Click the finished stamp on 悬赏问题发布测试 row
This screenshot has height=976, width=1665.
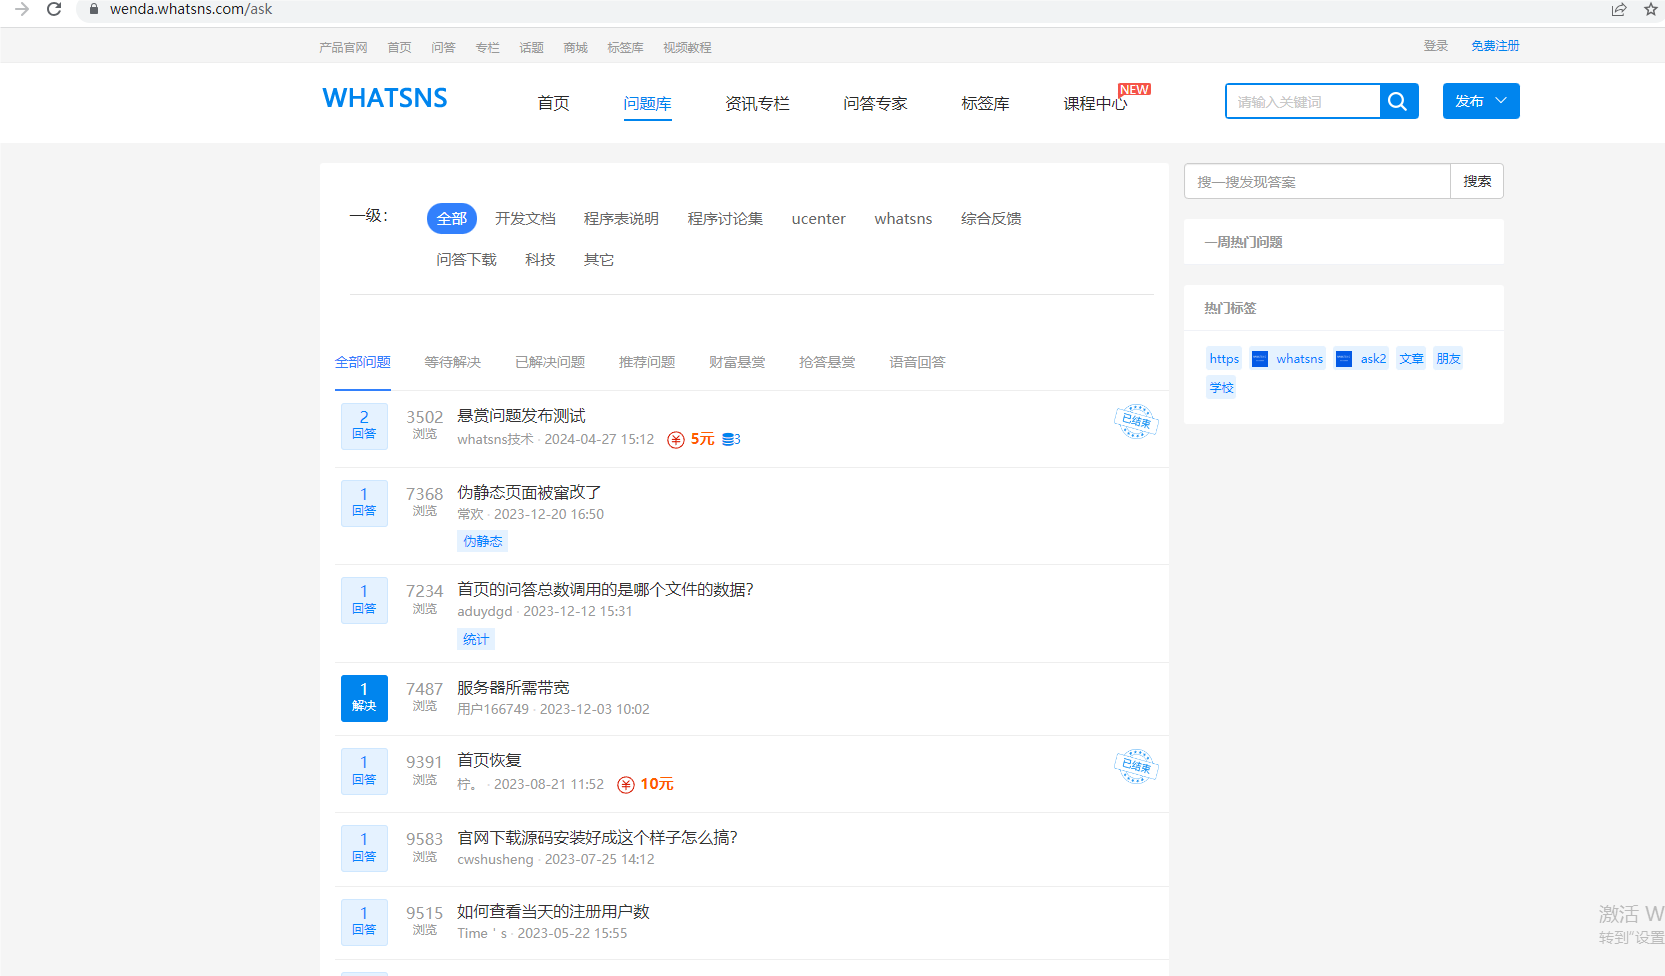pos(1136,421)
